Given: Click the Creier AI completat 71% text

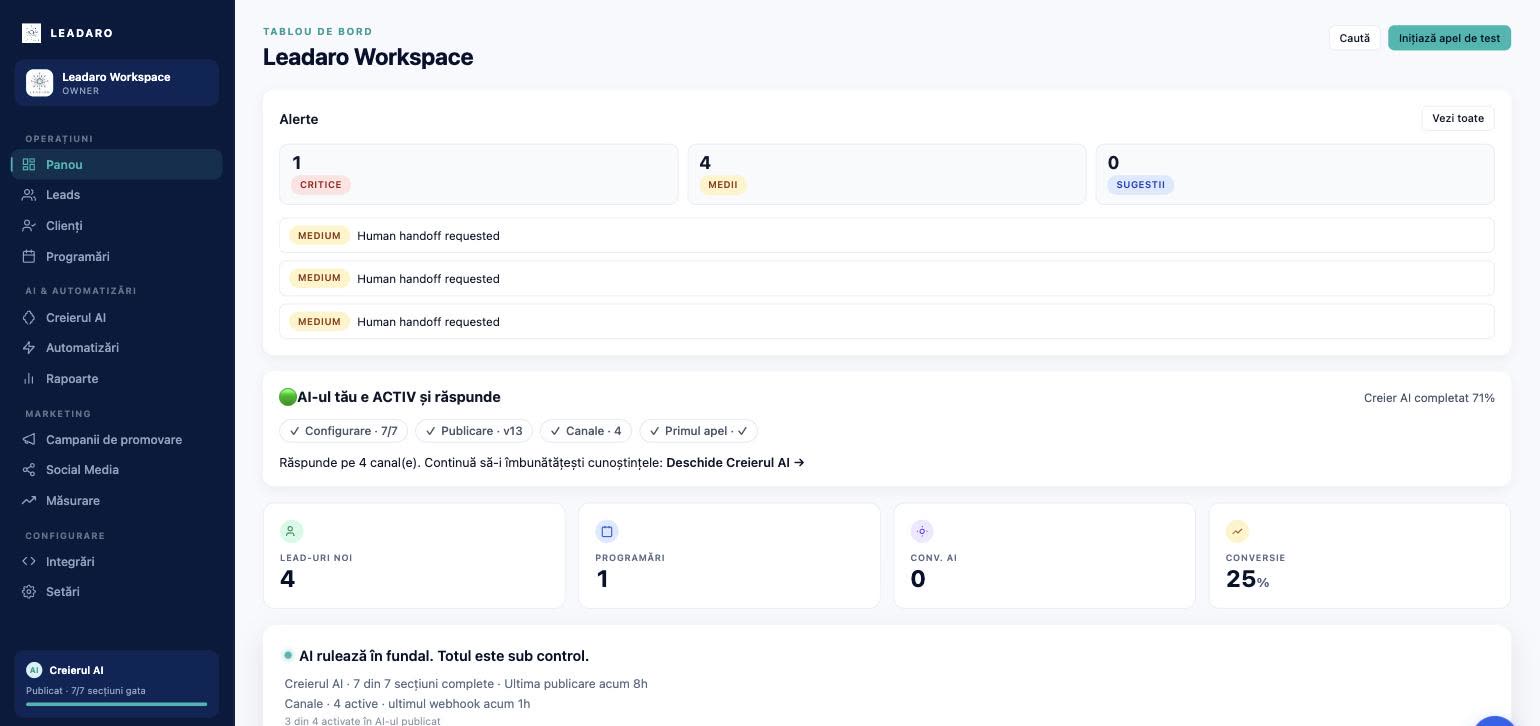Looking at the screenshot, I should point(1429,398).
